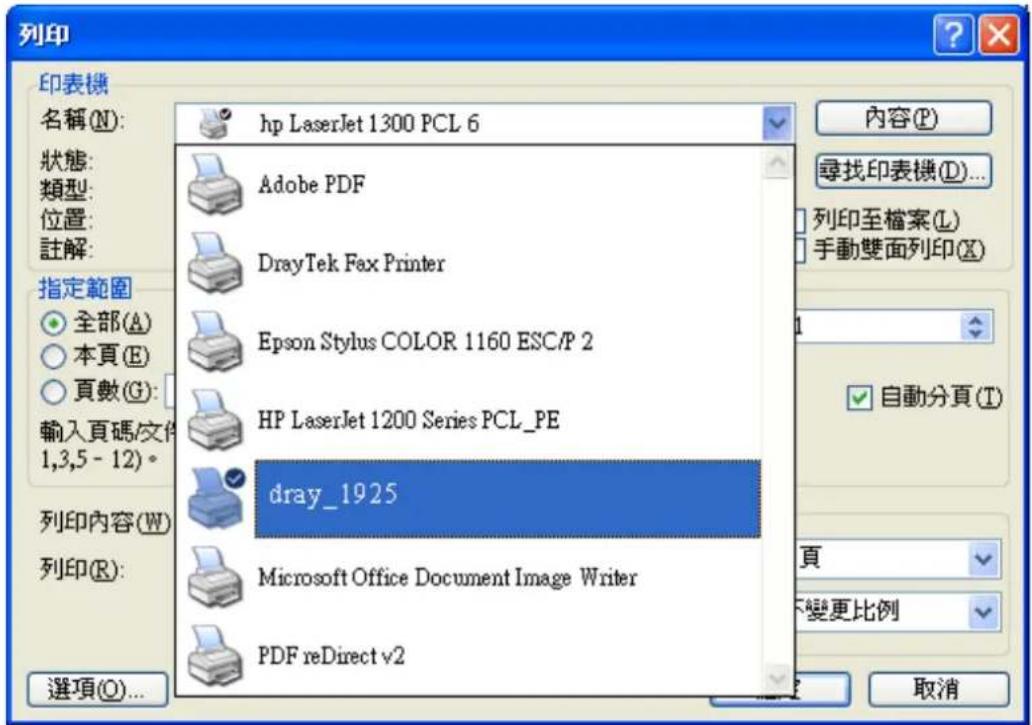Screen dimensions: 1032x725
Task: Open the help question mark button
Action: pos(953,34)
